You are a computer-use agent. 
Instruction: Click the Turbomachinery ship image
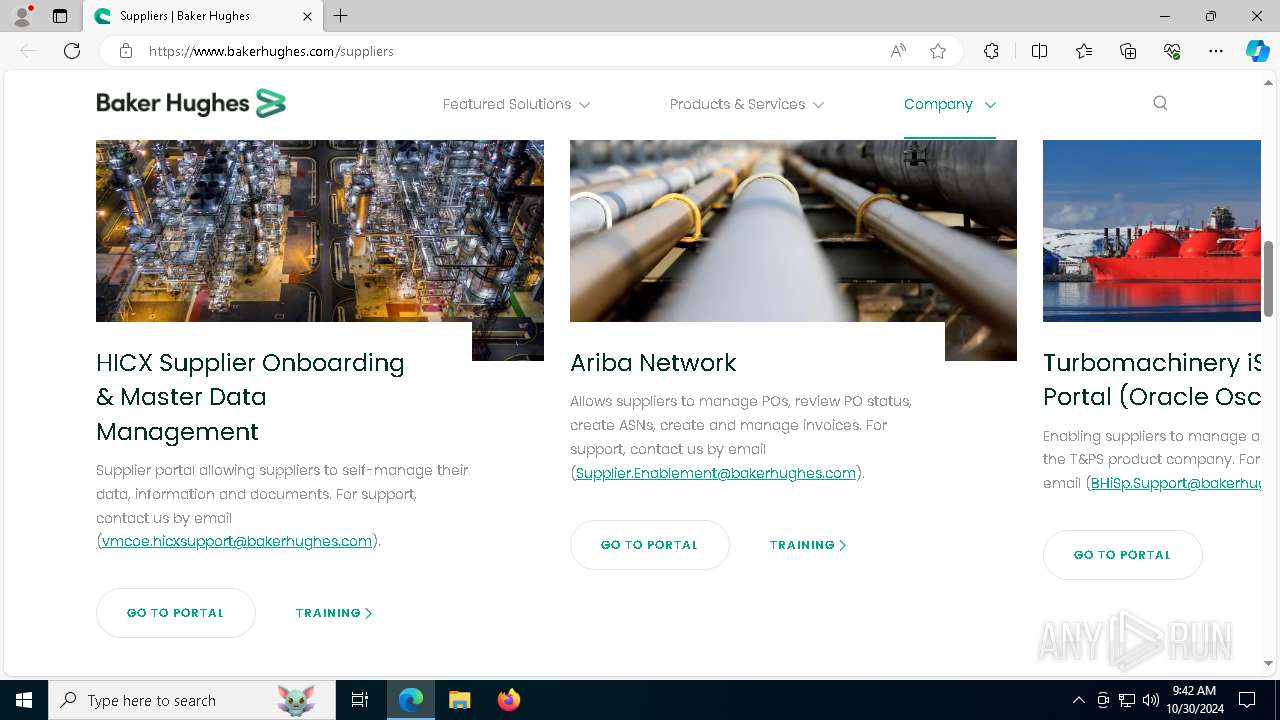(1152, 231)
